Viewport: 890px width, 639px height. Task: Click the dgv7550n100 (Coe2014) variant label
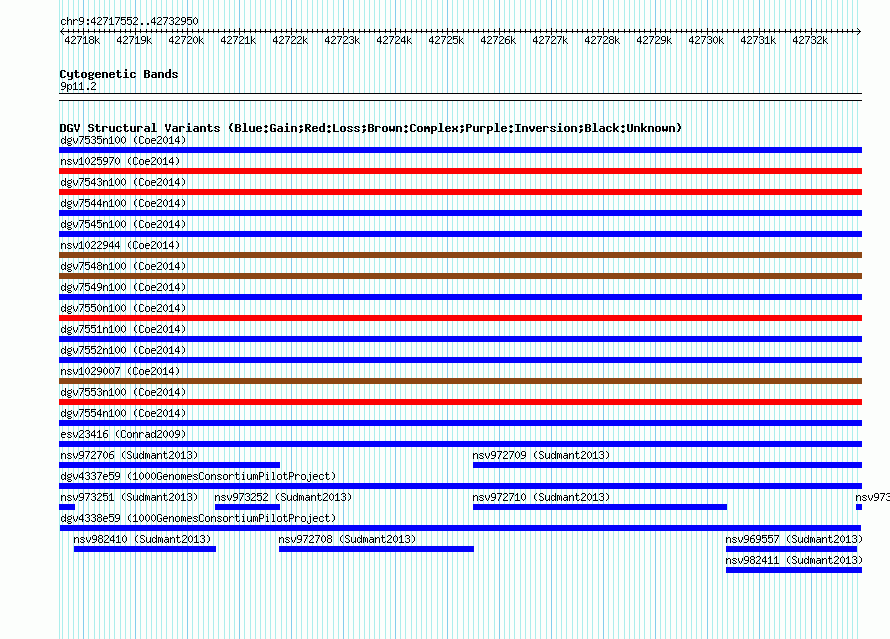coord(123,308)
